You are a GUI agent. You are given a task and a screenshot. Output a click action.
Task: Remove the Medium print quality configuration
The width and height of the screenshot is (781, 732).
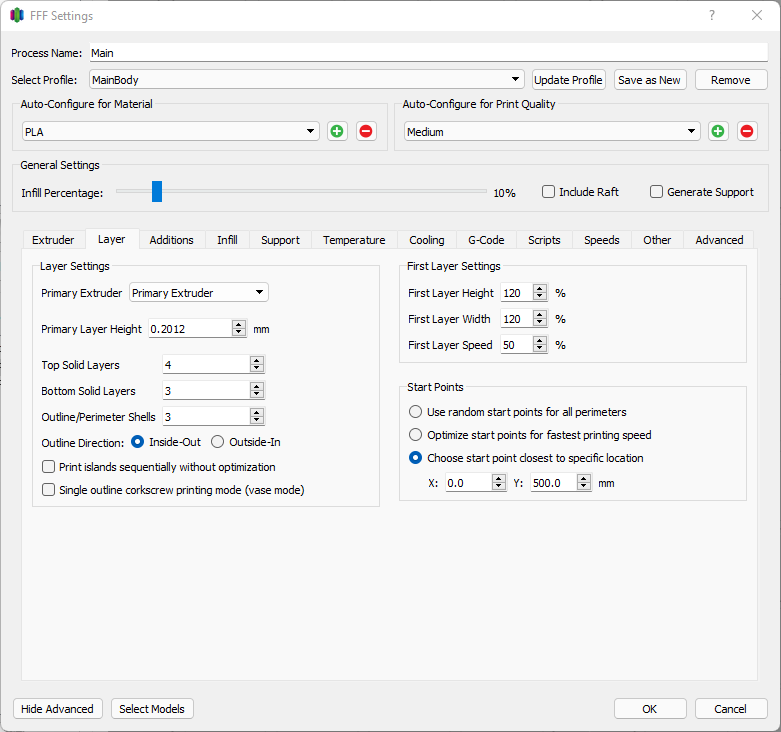pyautogui.click(x=747, y=131)
